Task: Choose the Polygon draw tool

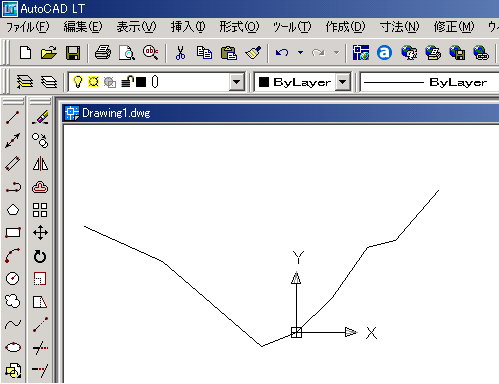Action: point(13,210)
